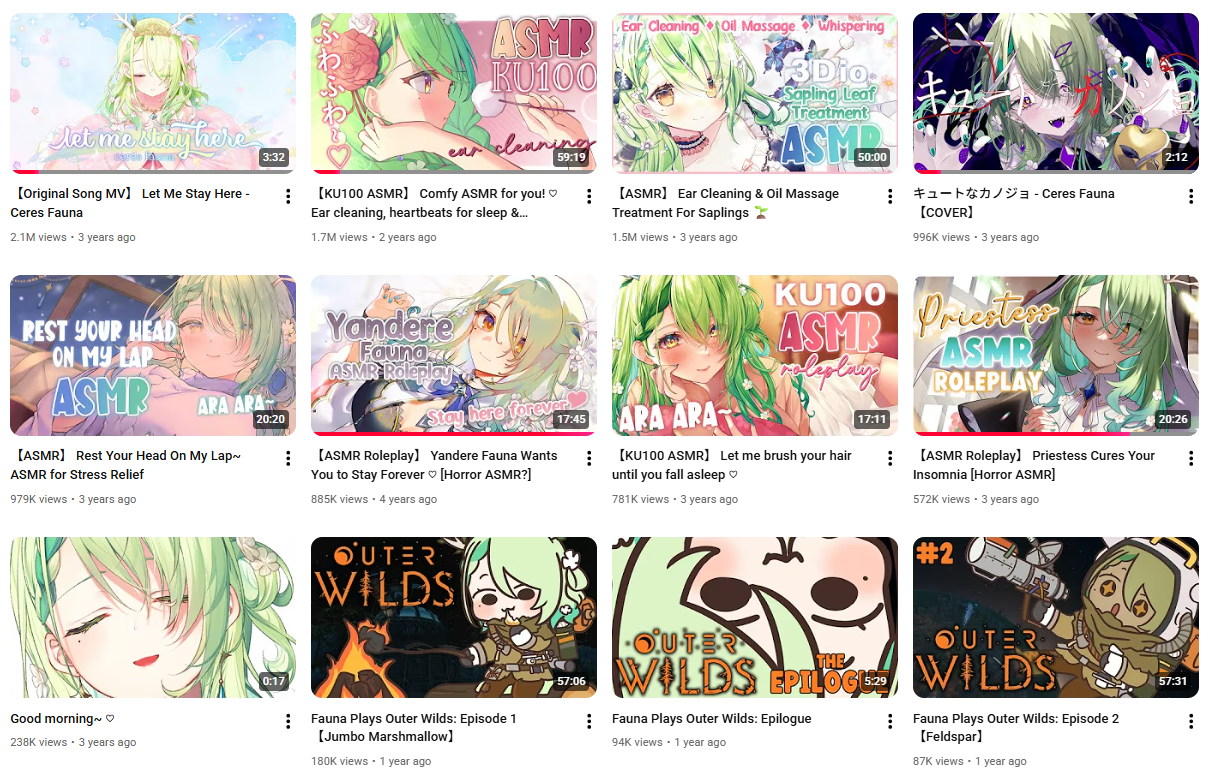Open three-dot menu for Good morning video
Screen dimensions: 1228x770
pyautogui.click(x=288, y=721)
